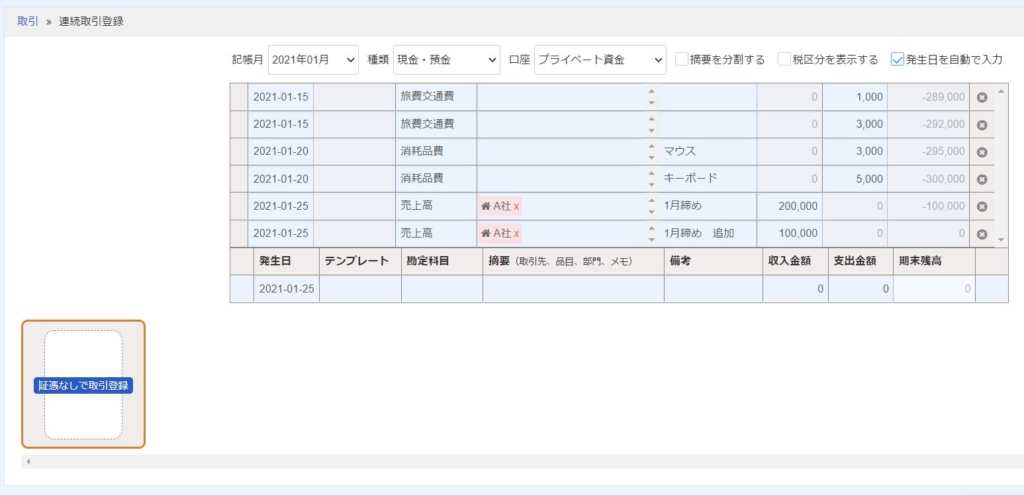Click the 勘定科目 field in the new entry row
The width and height of the screenshot is (1024, 495).
[441, 289]
